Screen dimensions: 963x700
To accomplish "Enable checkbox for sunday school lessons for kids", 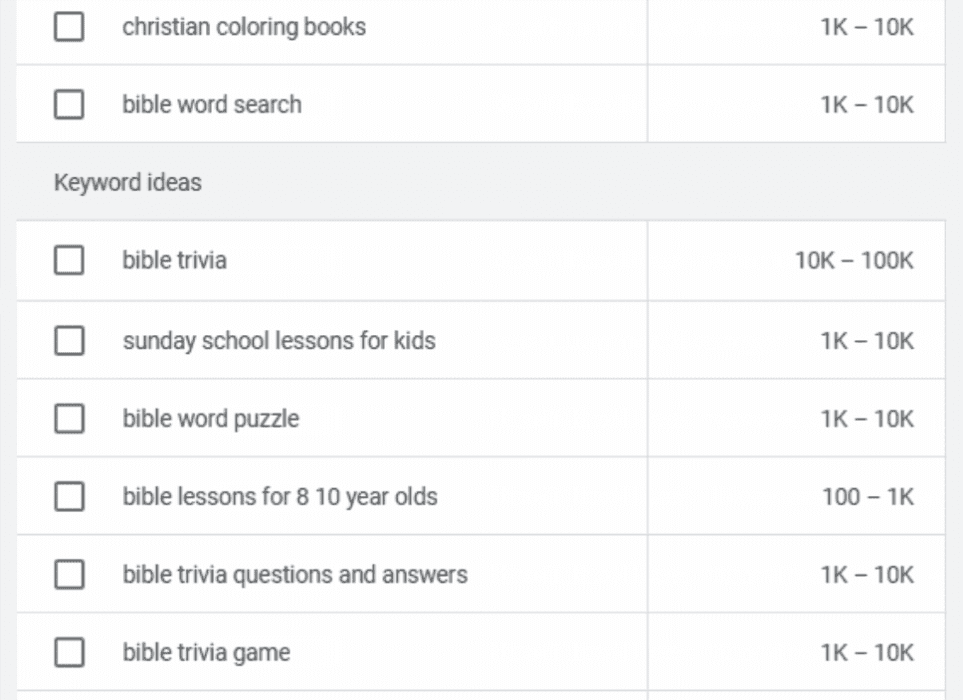I will click(x=69, y=341).
